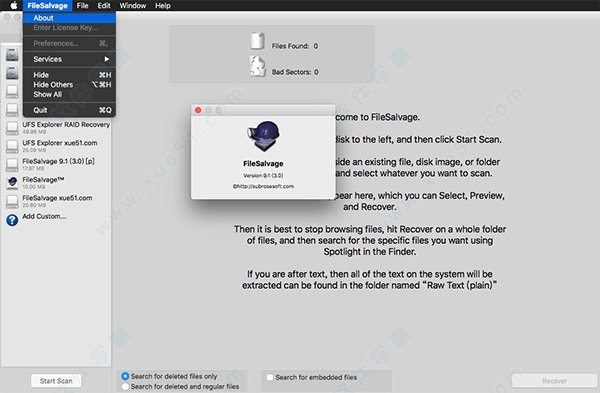Select Search for deleted files only
600x393 pixels.
[125, 376]
